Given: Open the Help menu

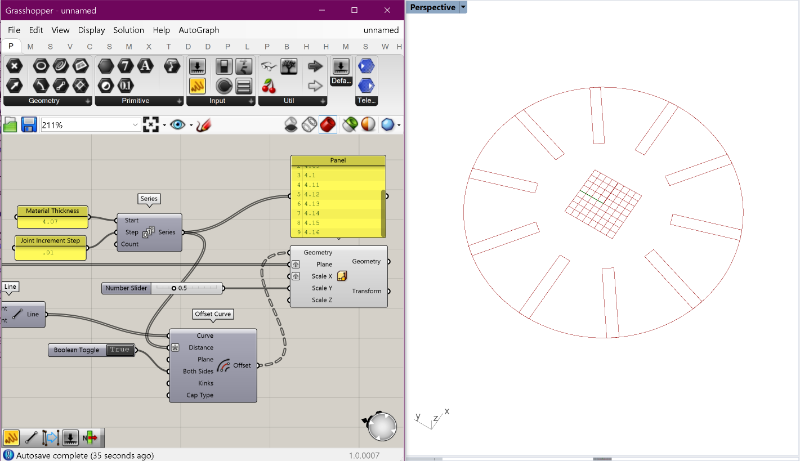Looking at the screenshot, I should [161, 30].
